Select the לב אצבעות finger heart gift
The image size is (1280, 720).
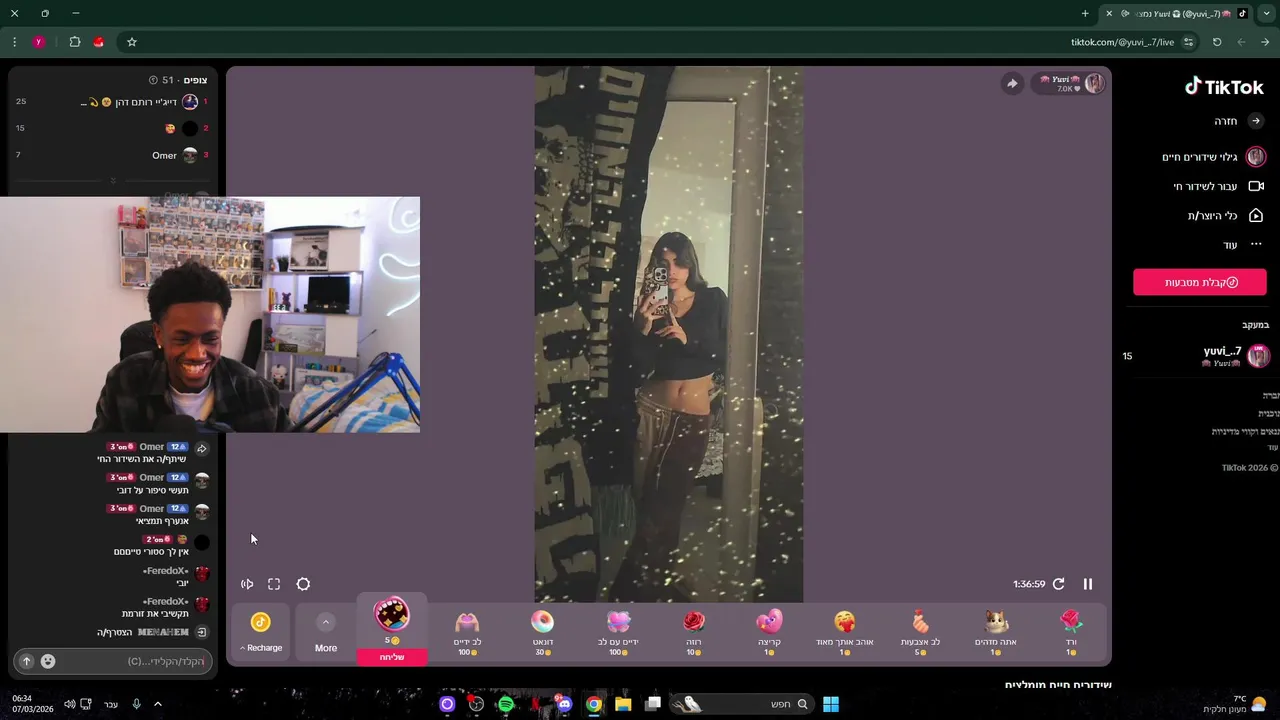[920, 633]
